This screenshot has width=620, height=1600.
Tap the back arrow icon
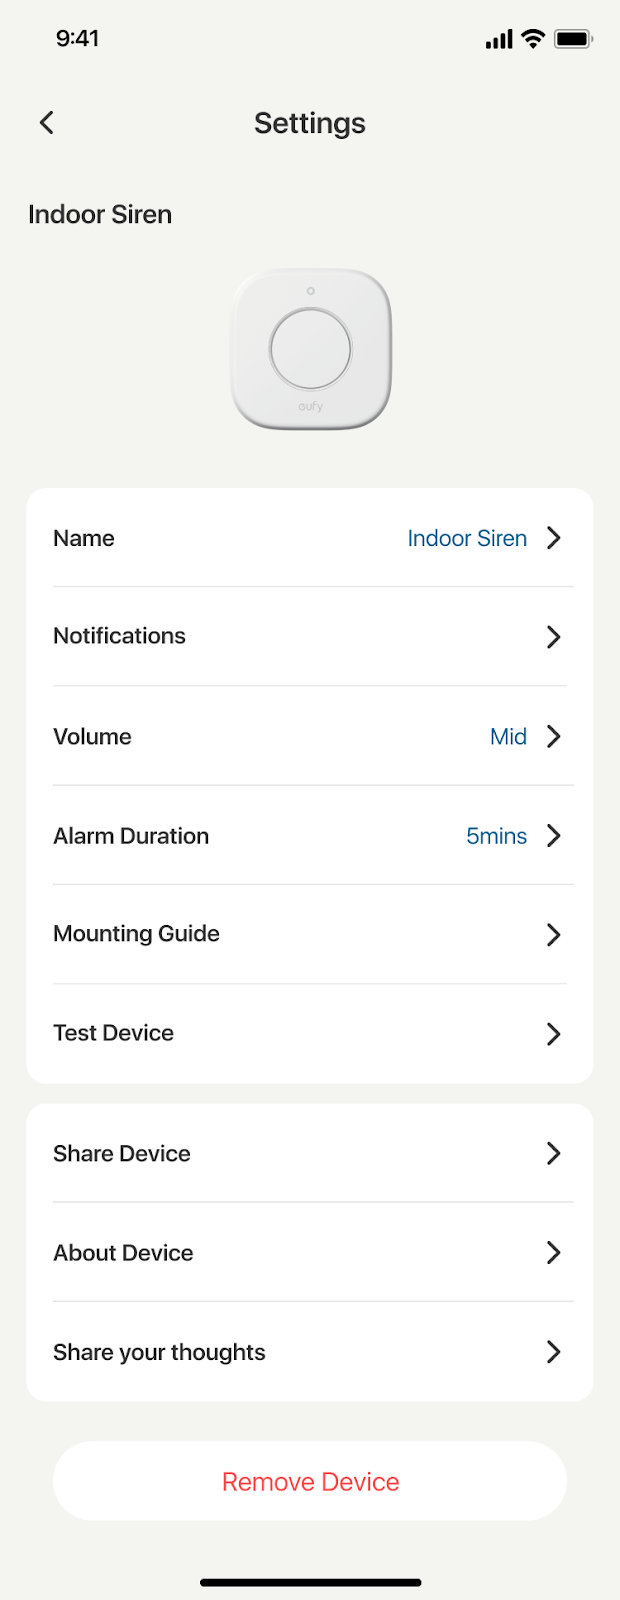click(x=47, y=123)
